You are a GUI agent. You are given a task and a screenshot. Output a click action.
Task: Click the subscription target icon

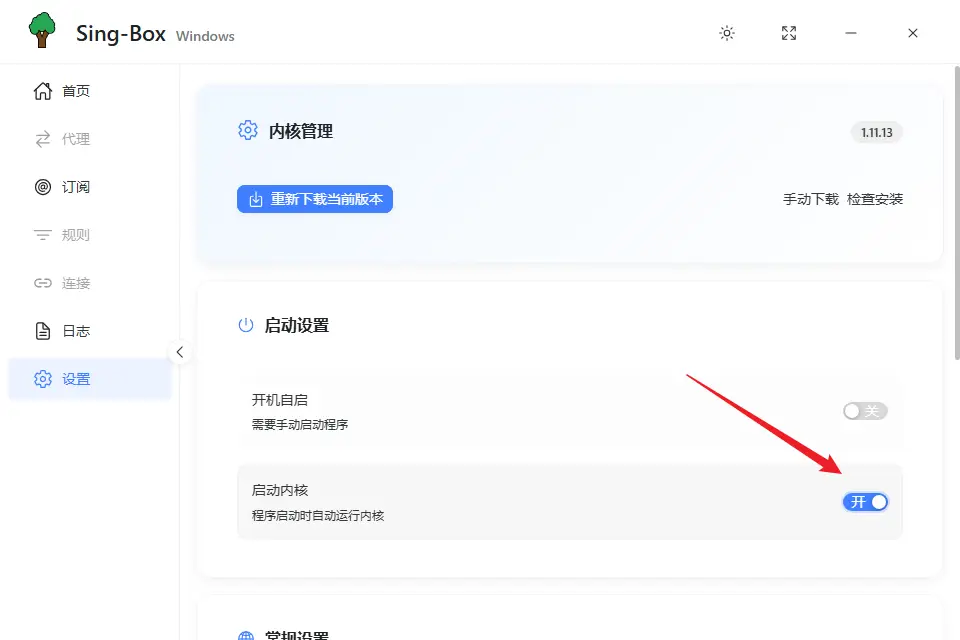point(42,187)
